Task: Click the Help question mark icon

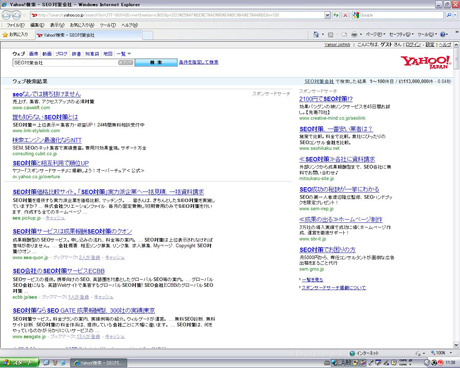Action: [443, 34]
